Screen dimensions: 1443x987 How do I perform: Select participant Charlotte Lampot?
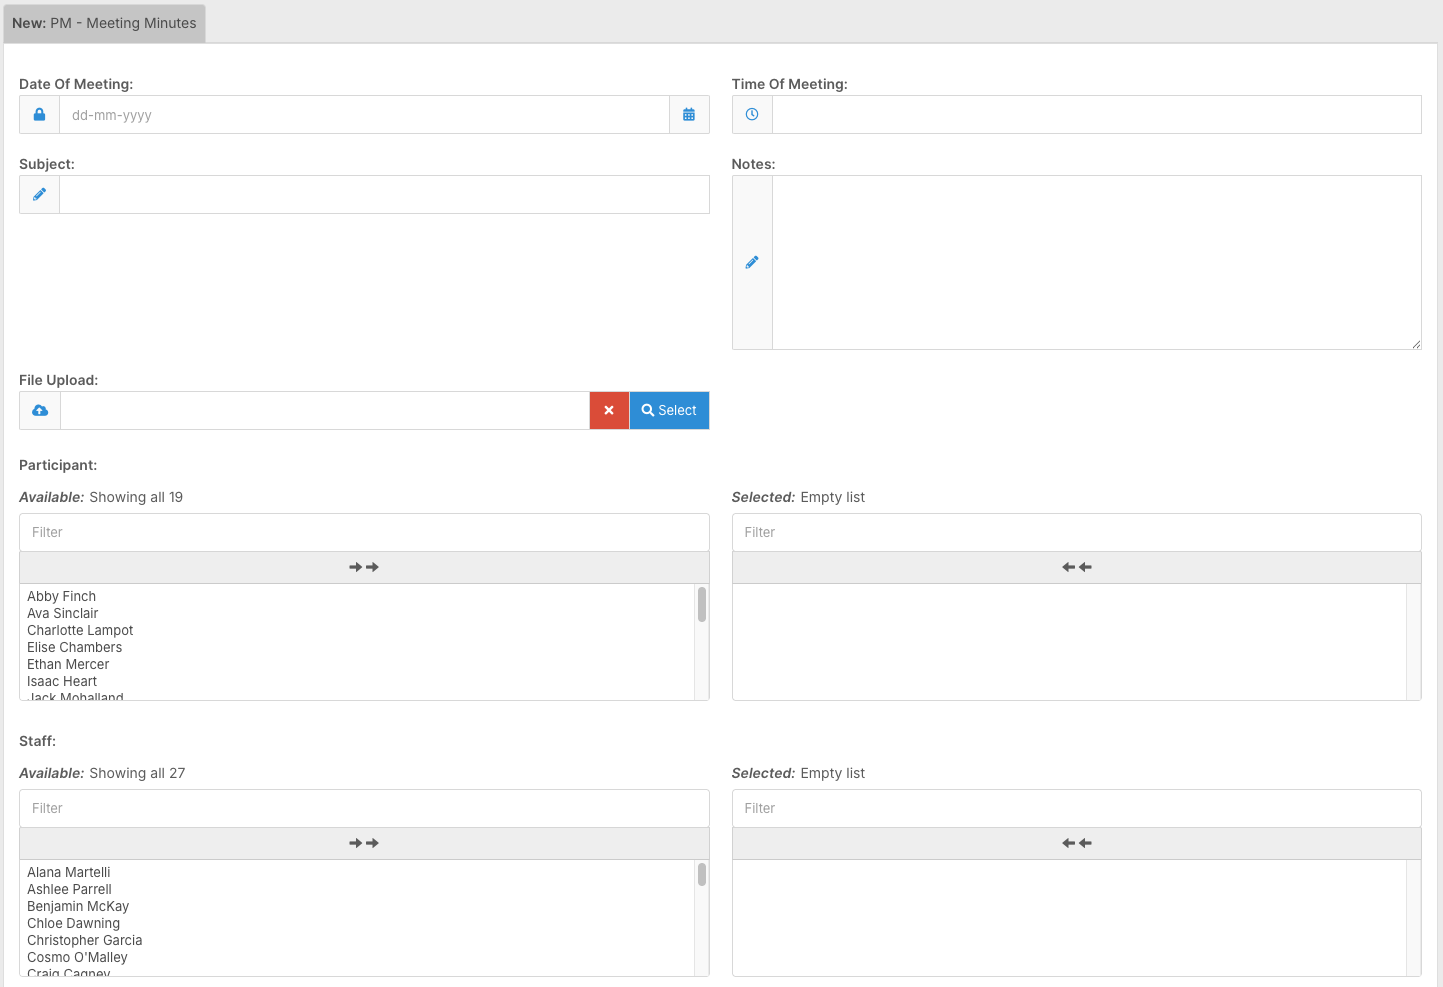[80, 631]
